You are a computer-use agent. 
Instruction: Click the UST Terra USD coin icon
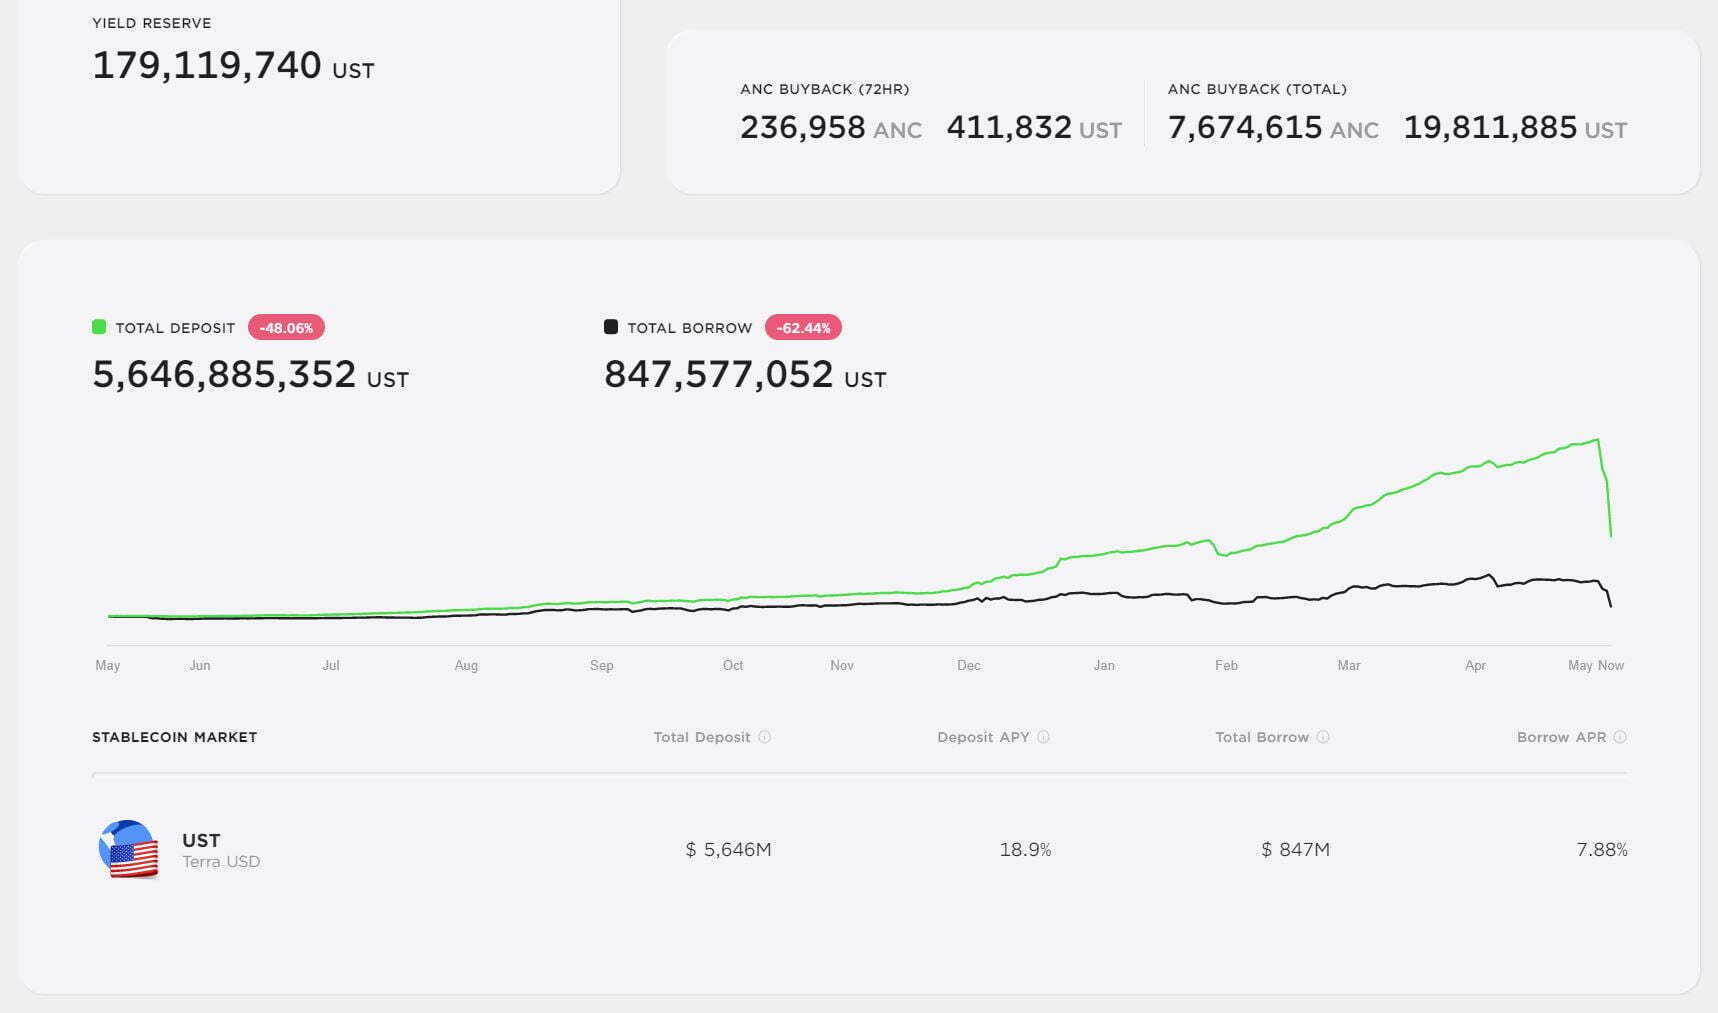[x=128, y=849]
